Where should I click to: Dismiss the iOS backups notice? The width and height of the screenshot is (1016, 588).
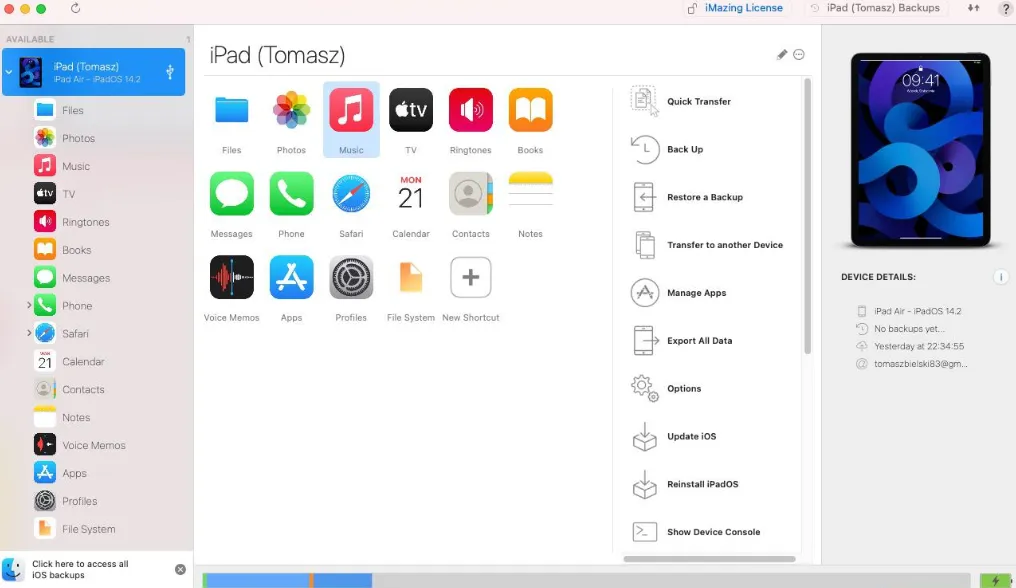180,569
